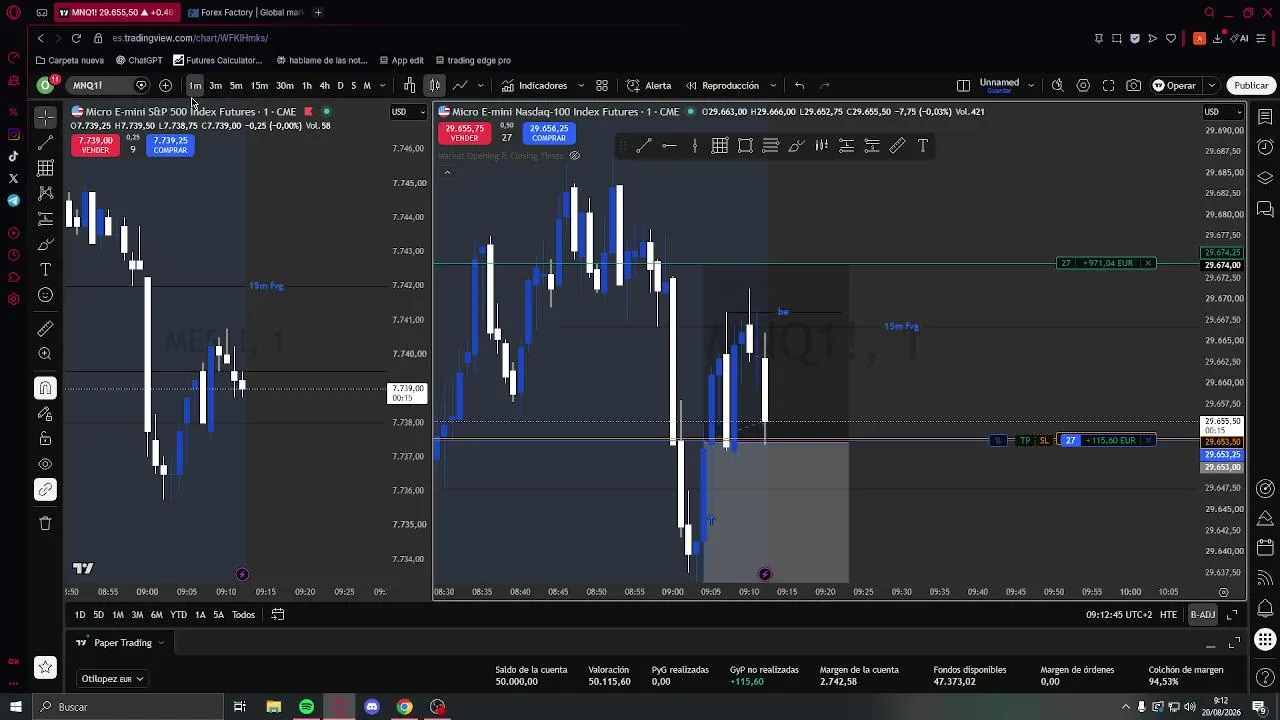This screenshot has height=720, width=1280.
Task: Click the Publicar button
Action: (1250, 86)
